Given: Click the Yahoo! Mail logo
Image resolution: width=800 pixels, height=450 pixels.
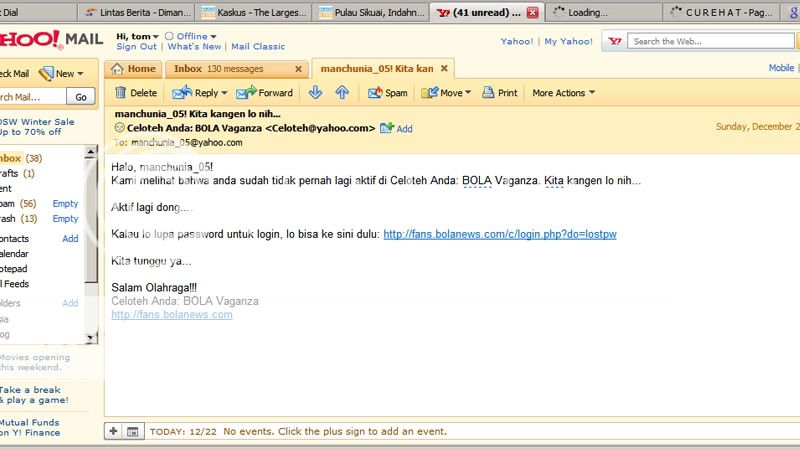Looking at the screenshot, I should click(51, 39).
